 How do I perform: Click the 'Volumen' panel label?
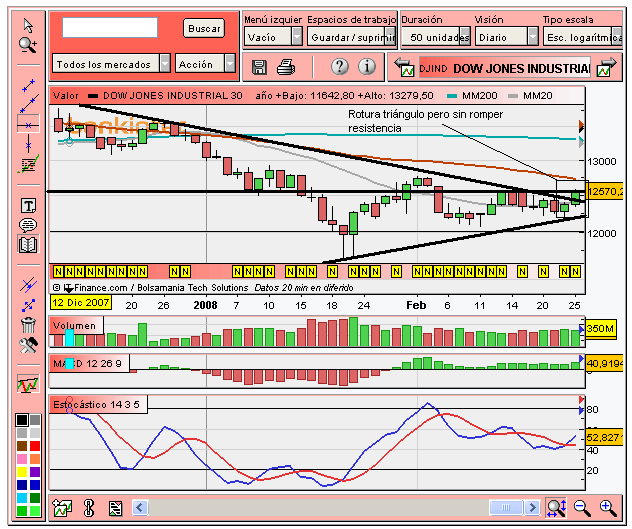pos(74,325)
